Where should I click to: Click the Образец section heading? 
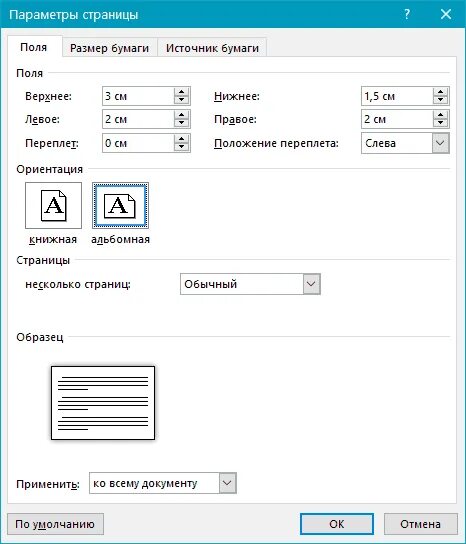(40, 337)
